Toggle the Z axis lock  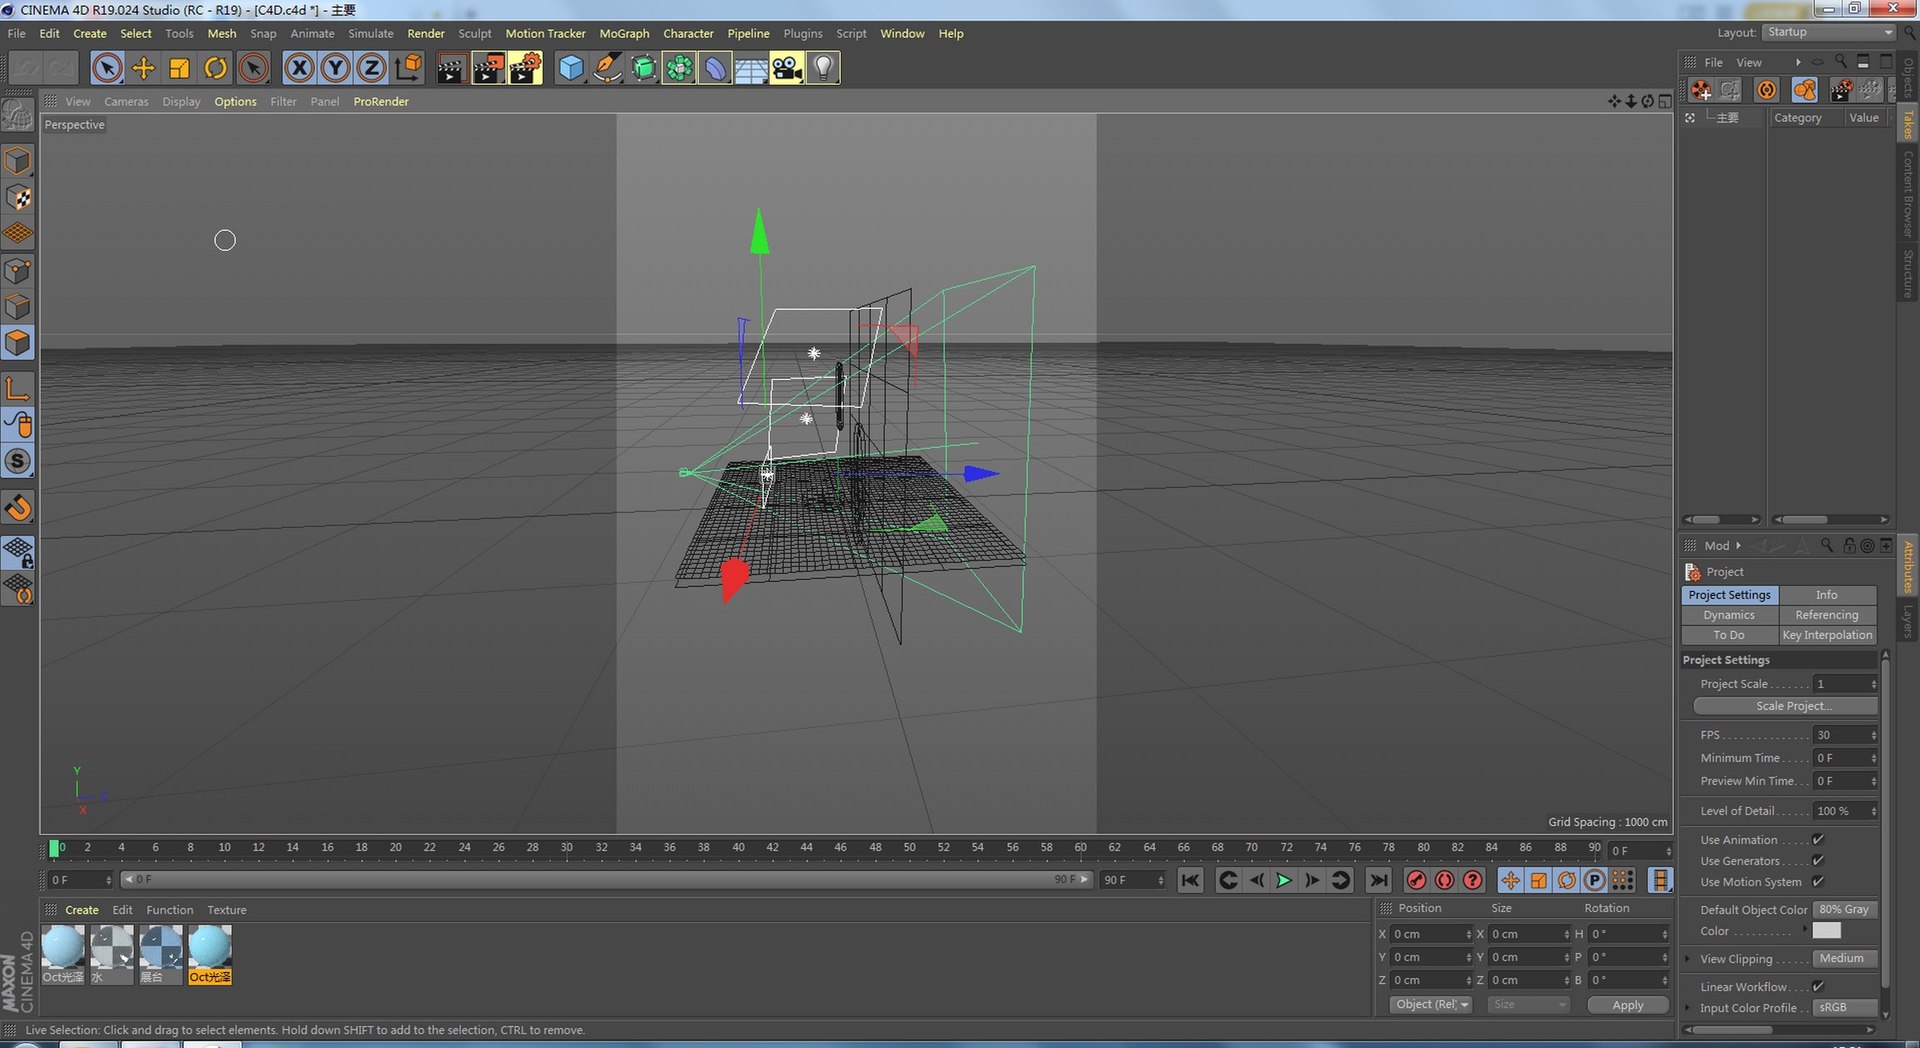(371, 68)
